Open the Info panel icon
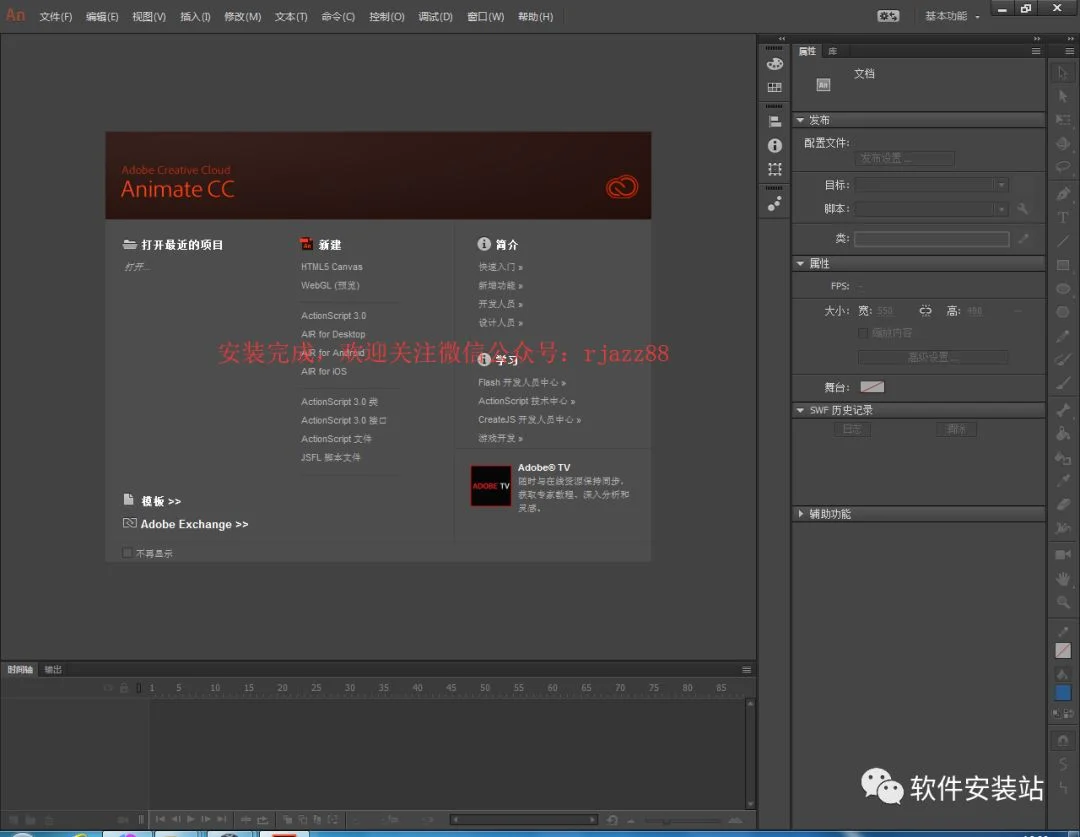 pyautogui.click(x=775, y=145)
